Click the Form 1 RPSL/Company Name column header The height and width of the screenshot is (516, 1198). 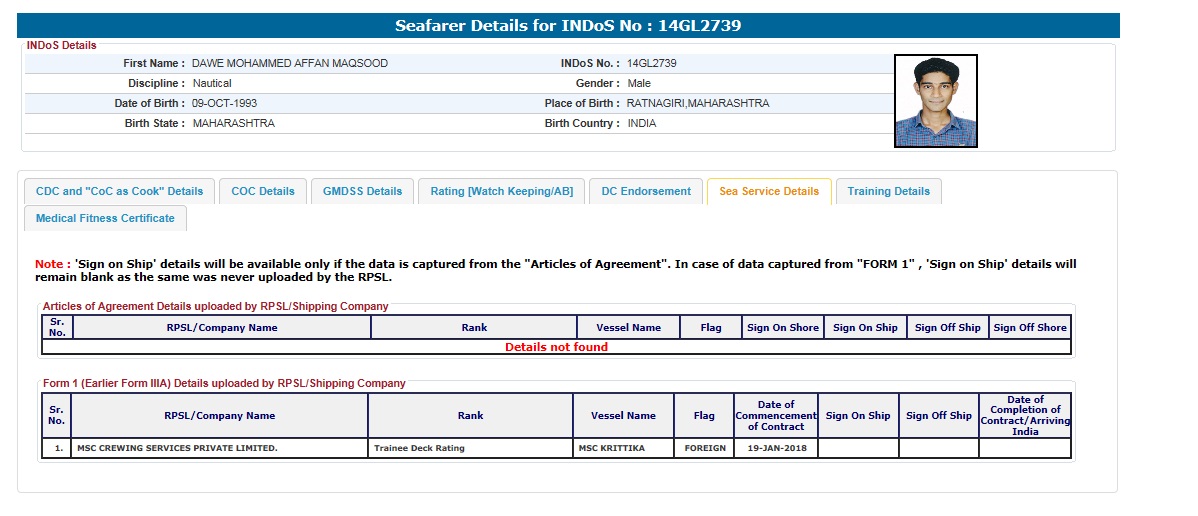point(219,415)
